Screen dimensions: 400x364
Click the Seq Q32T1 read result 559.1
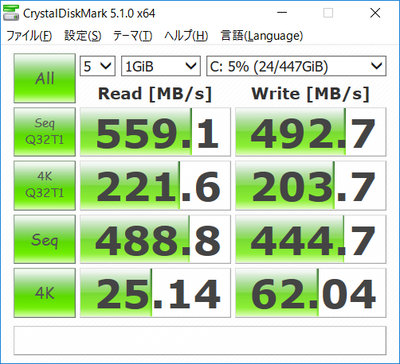[155, 132]
